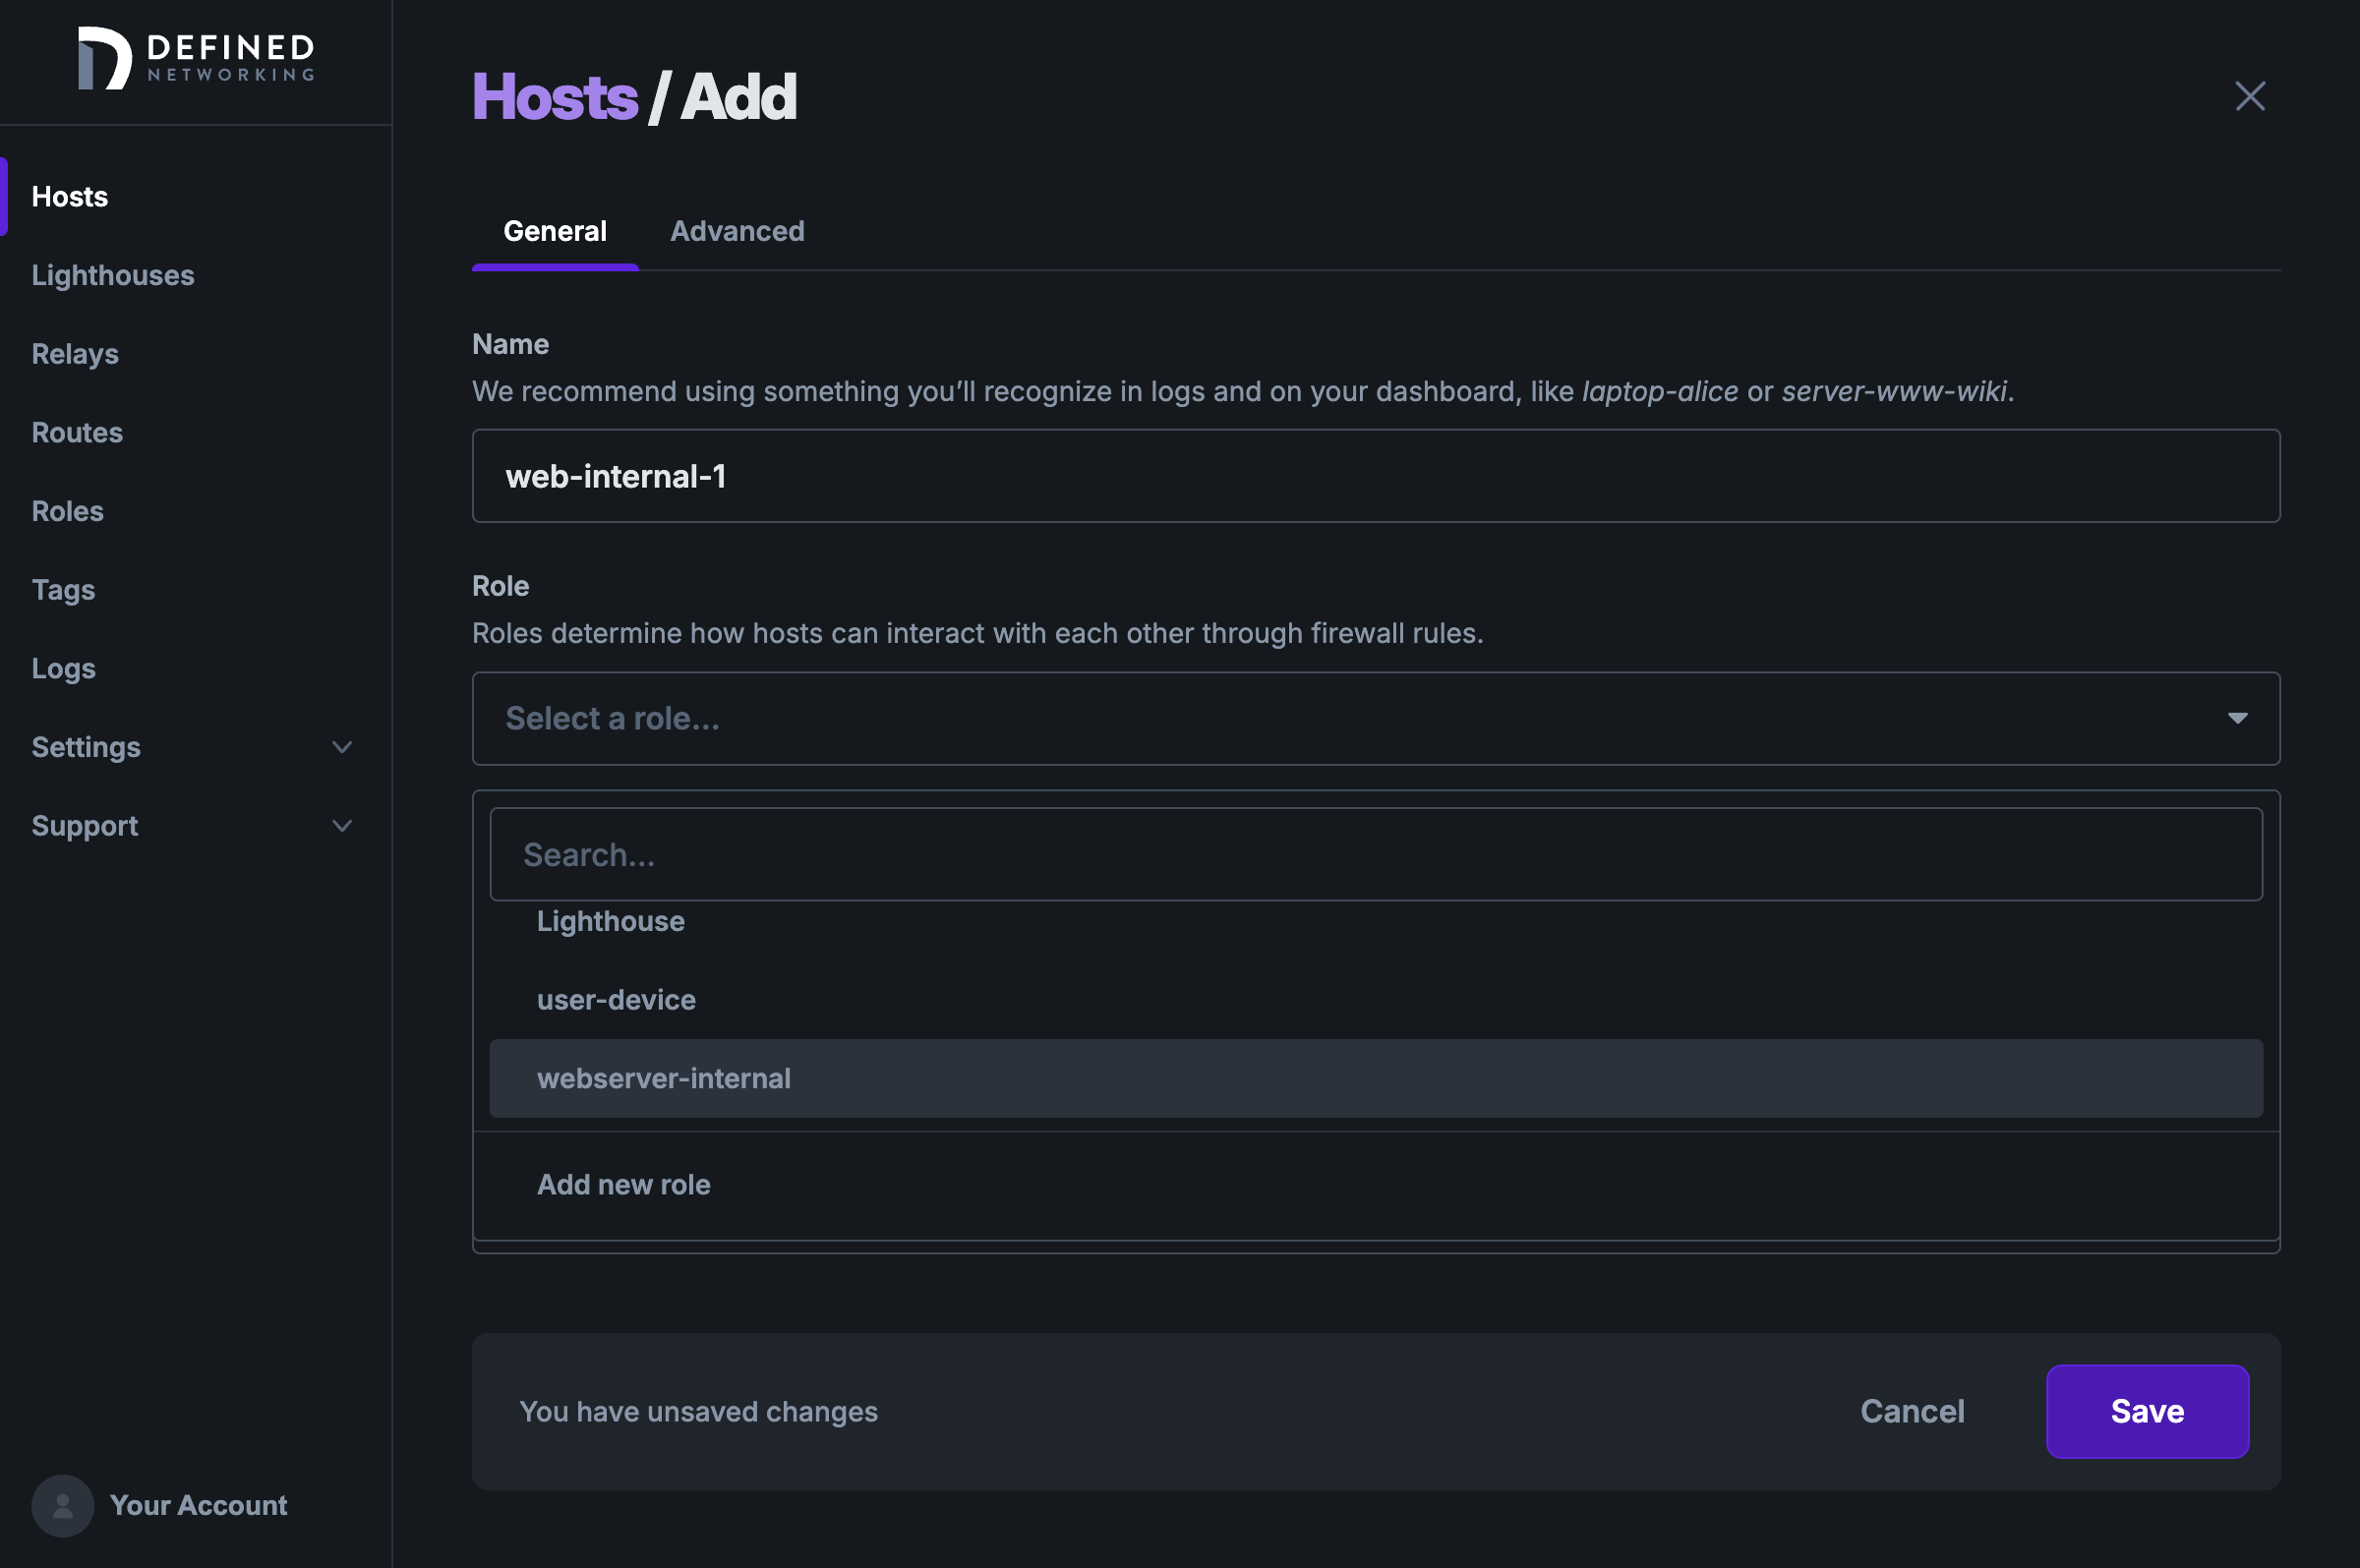This screenshot has height=1568, width=2360.
Task: View the Roles section
Action: [x=67, y=510]
